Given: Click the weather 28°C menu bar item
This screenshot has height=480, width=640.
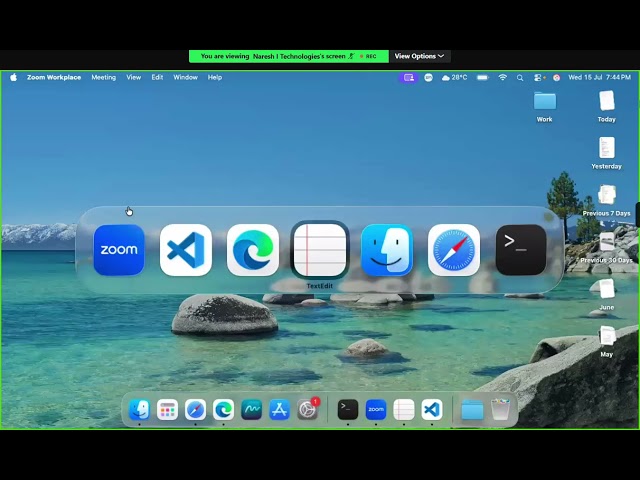Looking at the screenshot, I should 454,77.
